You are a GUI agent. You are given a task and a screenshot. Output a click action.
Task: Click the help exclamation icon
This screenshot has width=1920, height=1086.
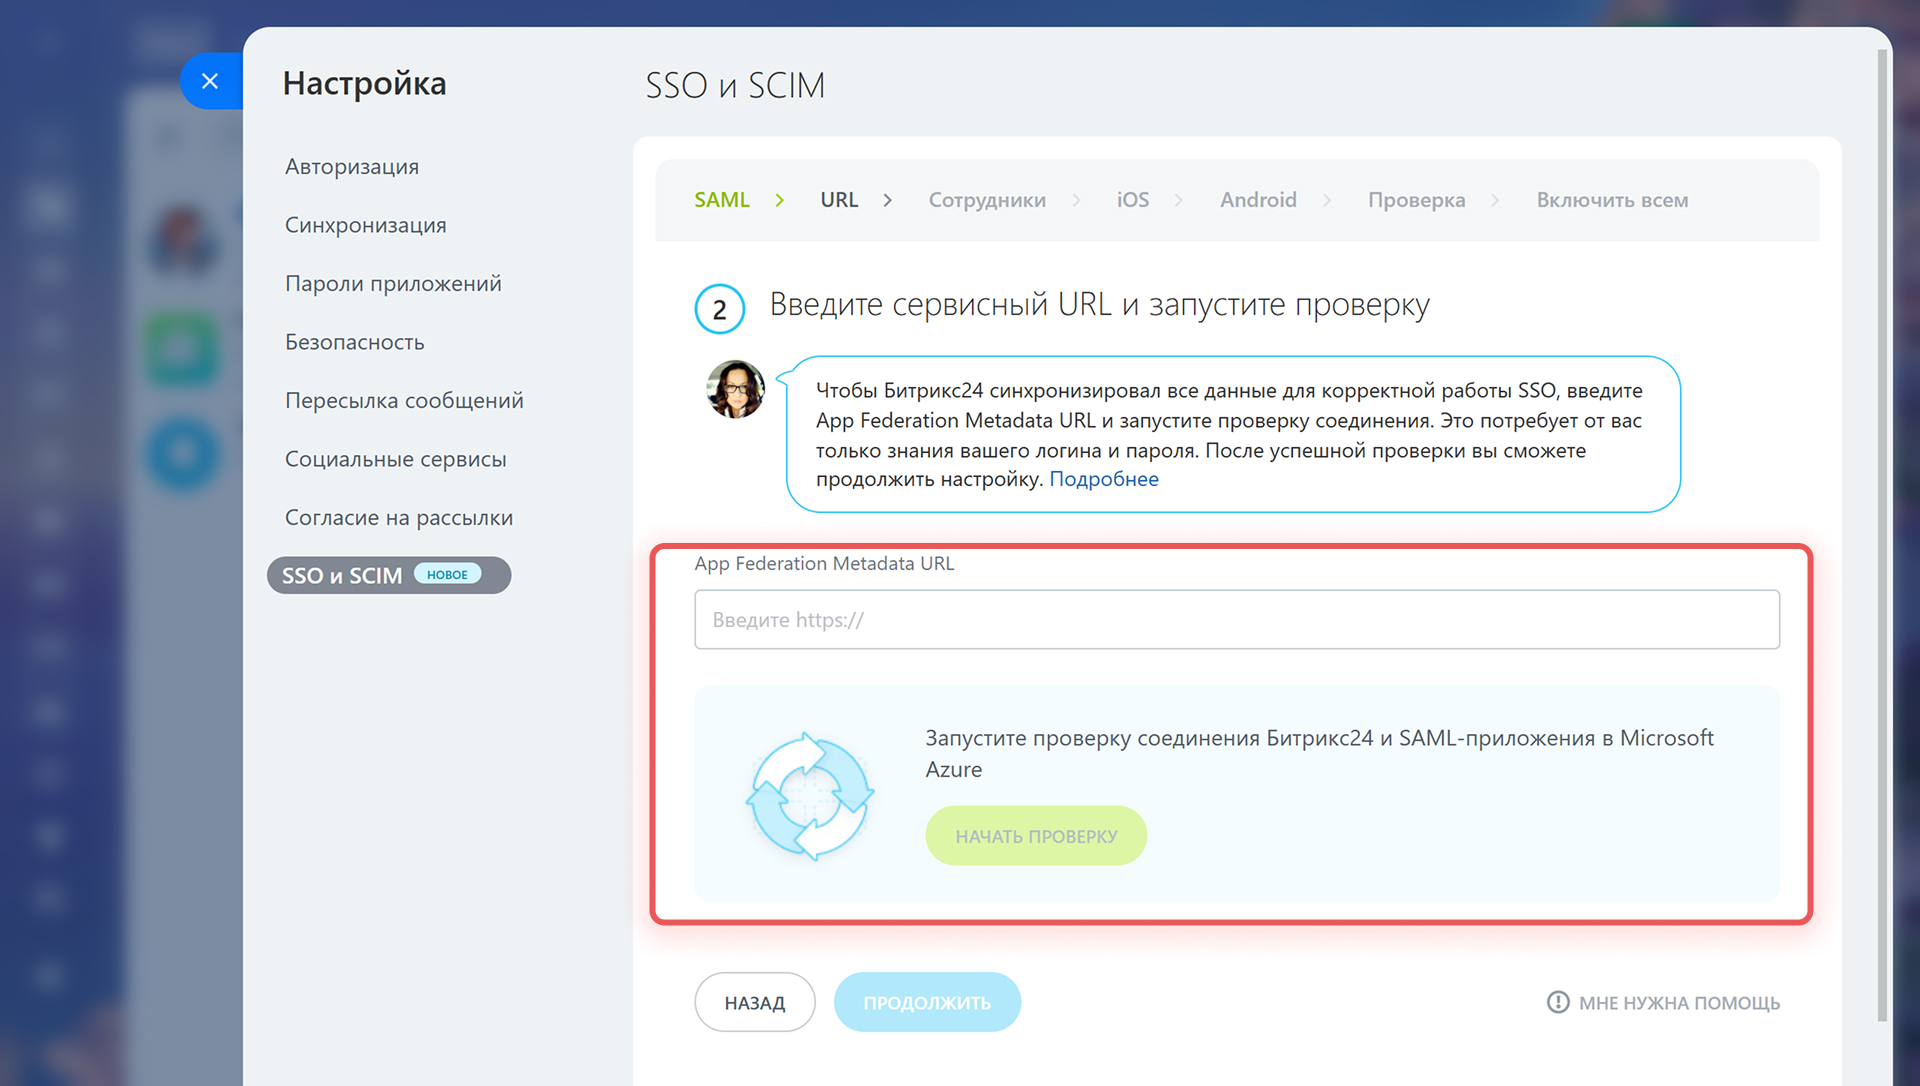[1558, 1002]
